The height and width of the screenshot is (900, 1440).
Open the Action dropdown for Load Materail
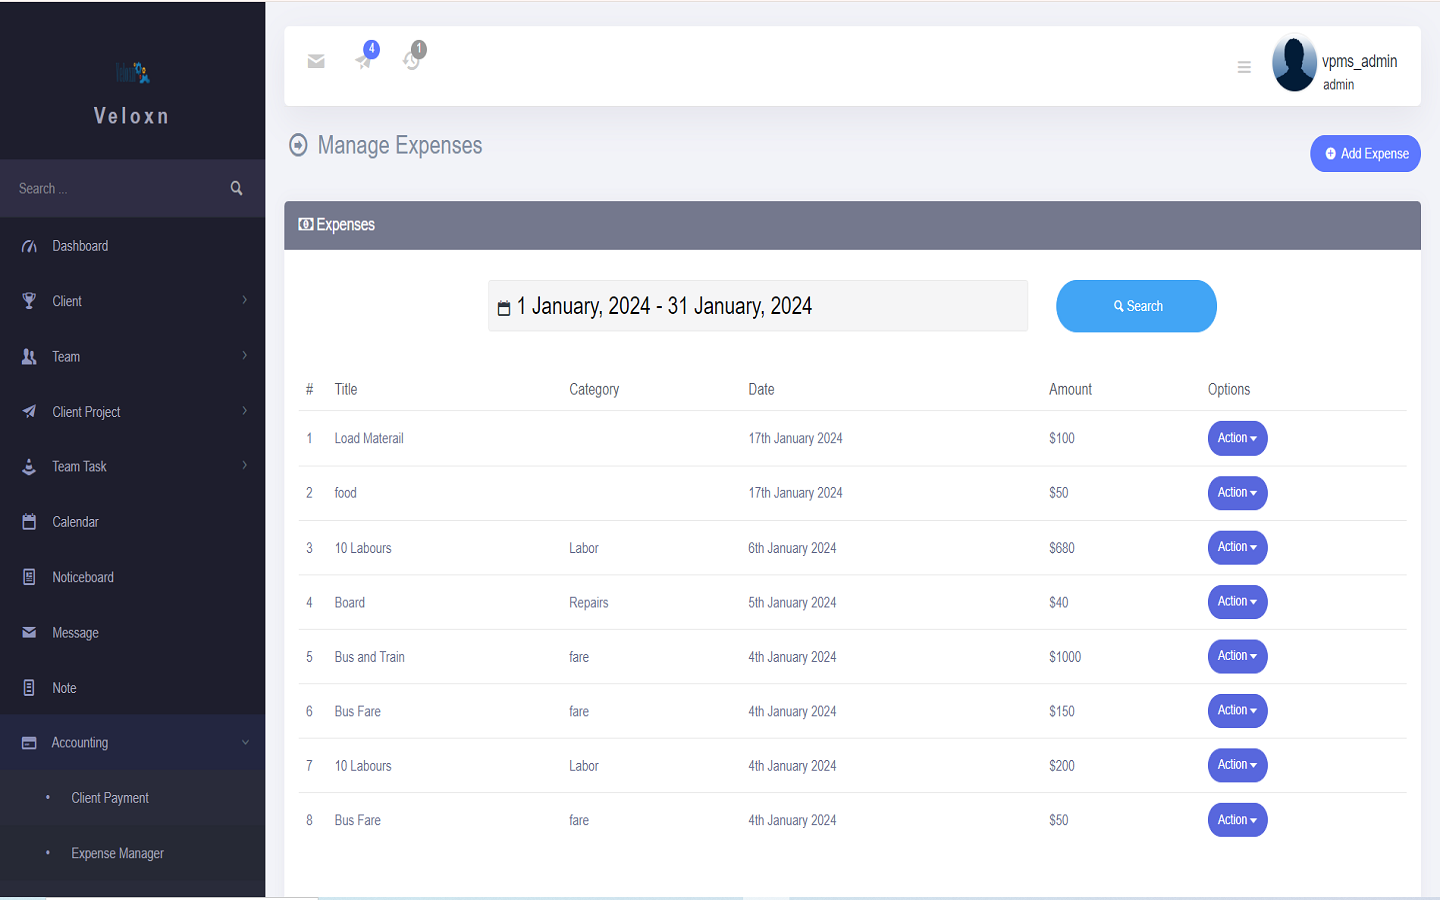coord(1237,438)
